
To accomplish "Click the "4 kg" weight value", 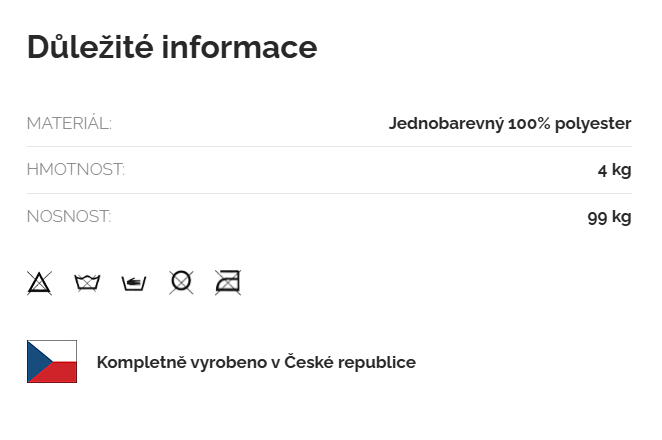I will [x=614, y=170].
